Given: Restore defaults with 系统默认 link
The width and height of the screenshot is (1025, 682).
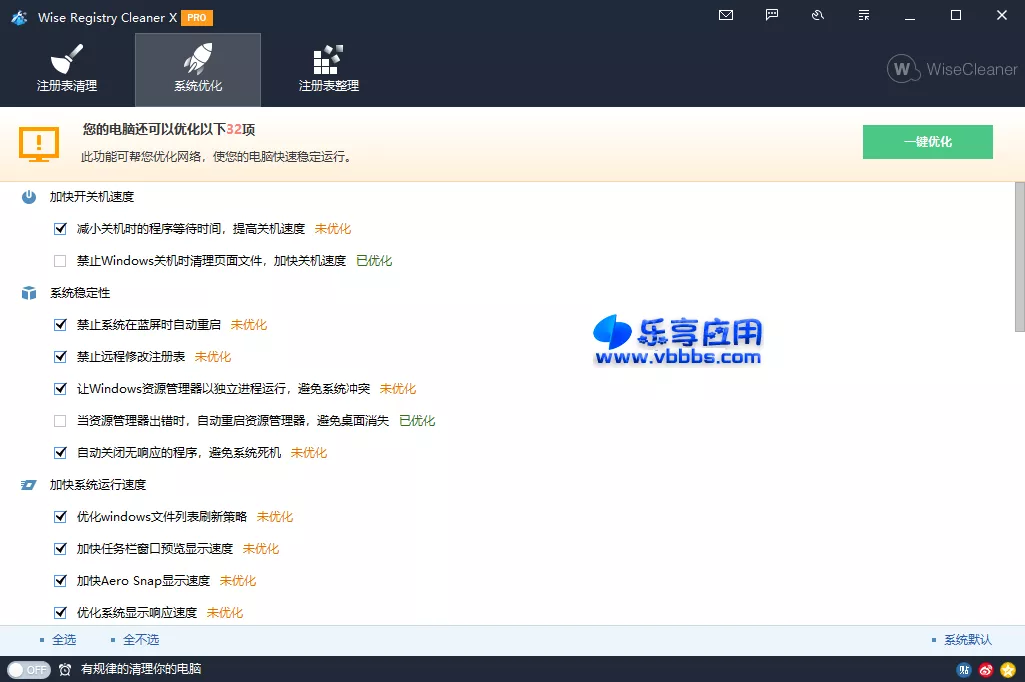Looking at the screenshot, I should click(x=966, y=639).
